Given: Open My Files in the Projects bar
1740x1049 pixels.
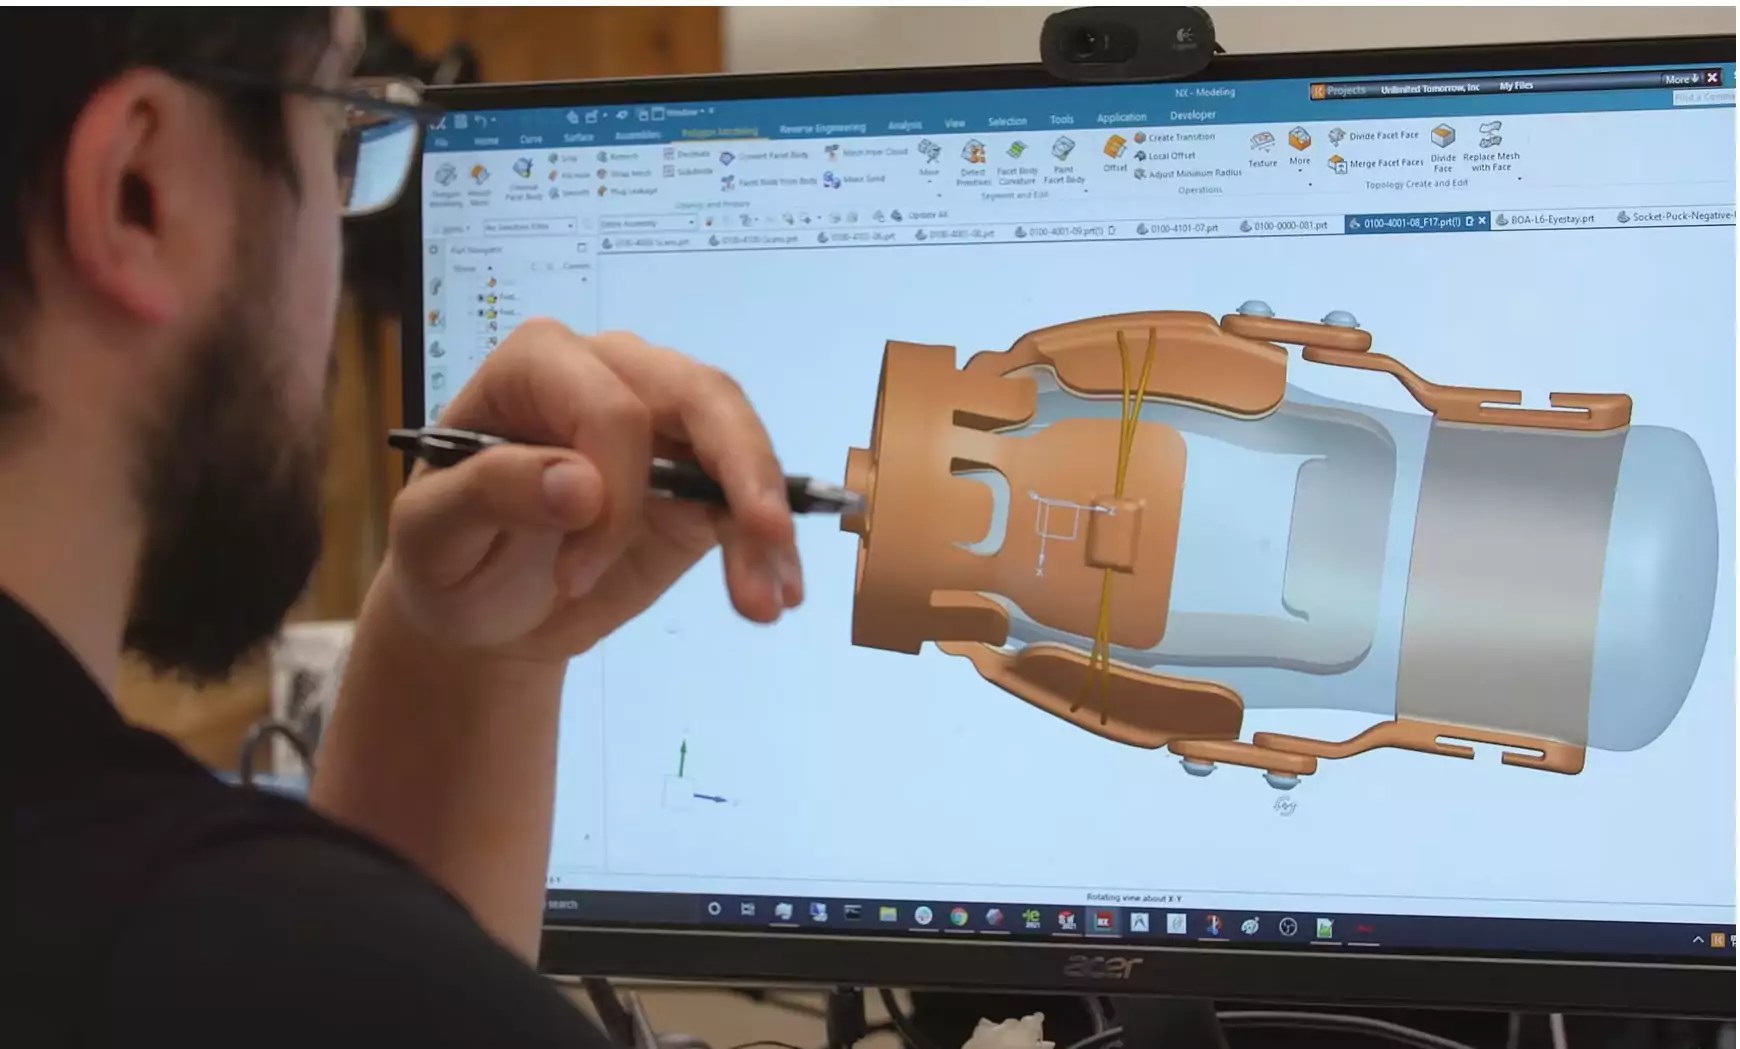Looking at the screenshot, I should click(x=1516, y=86).
